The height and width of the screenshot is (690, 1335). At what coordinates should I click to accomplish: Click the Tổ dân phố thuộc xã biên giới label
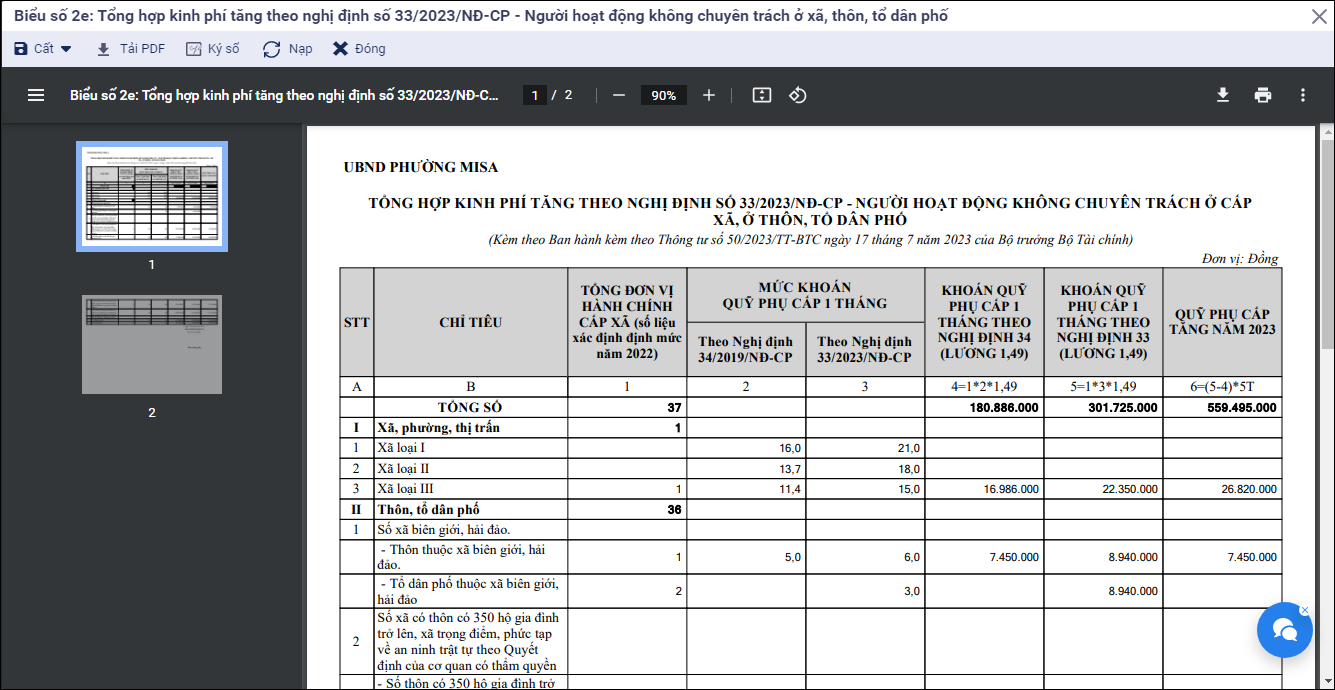pyautogui.click(x=469, y=591)
